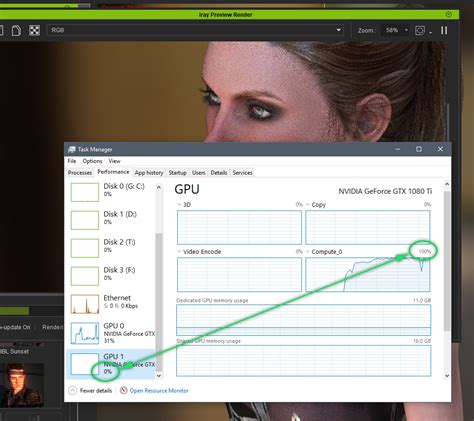Open the Users tab
This screenshot has width=474, height=421.
[198, 173]
